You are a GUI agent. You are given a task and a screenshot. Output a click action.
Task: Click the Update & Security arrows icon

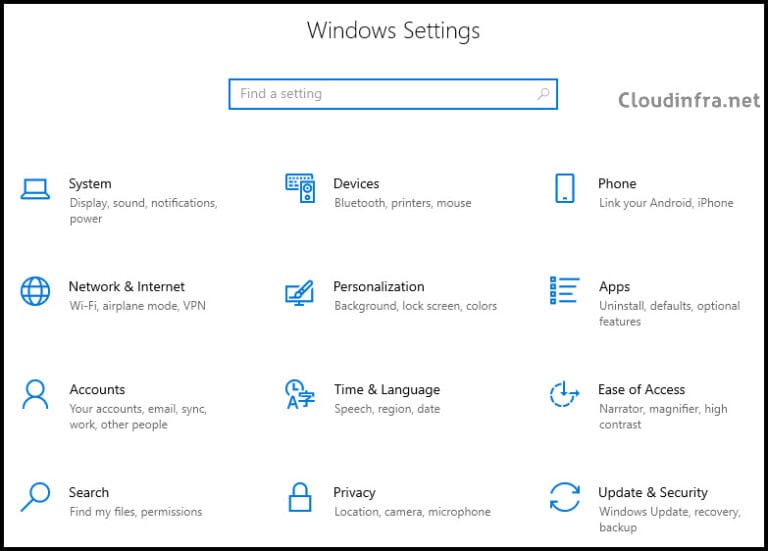click(564, 497)
